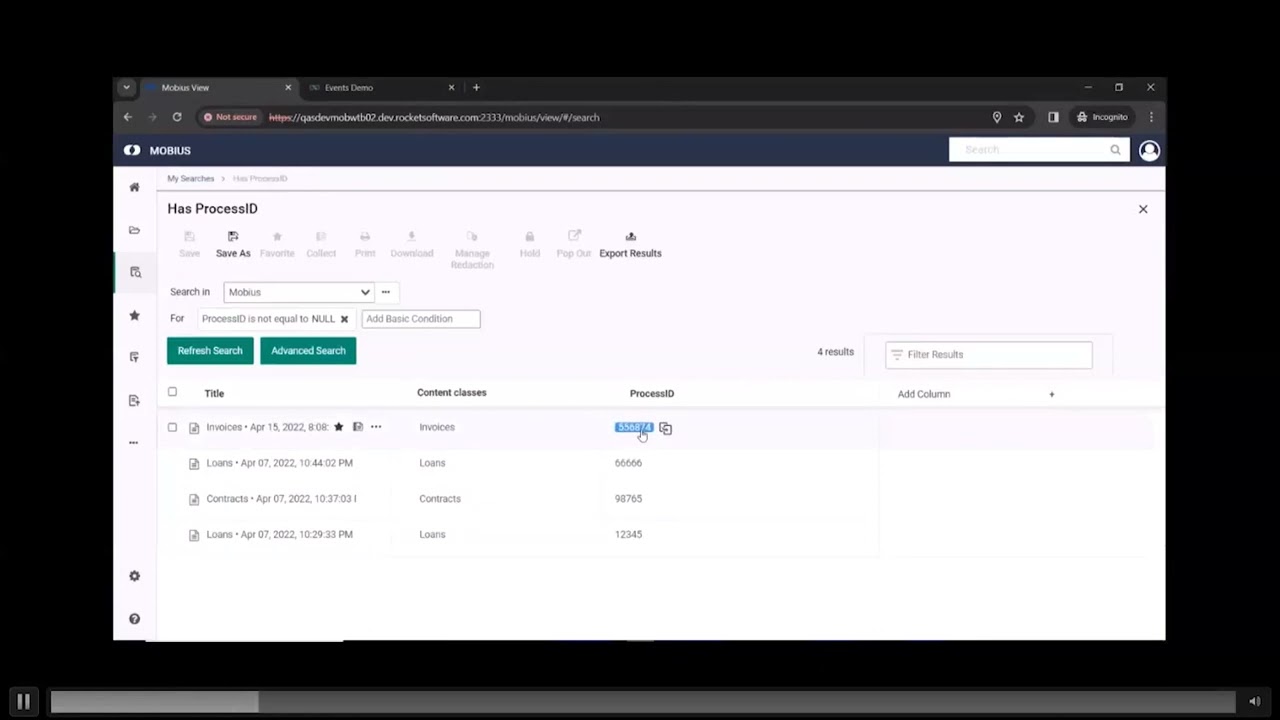Click the Print toolbar icon
1280x720 pixels.
tap(365, 244)
